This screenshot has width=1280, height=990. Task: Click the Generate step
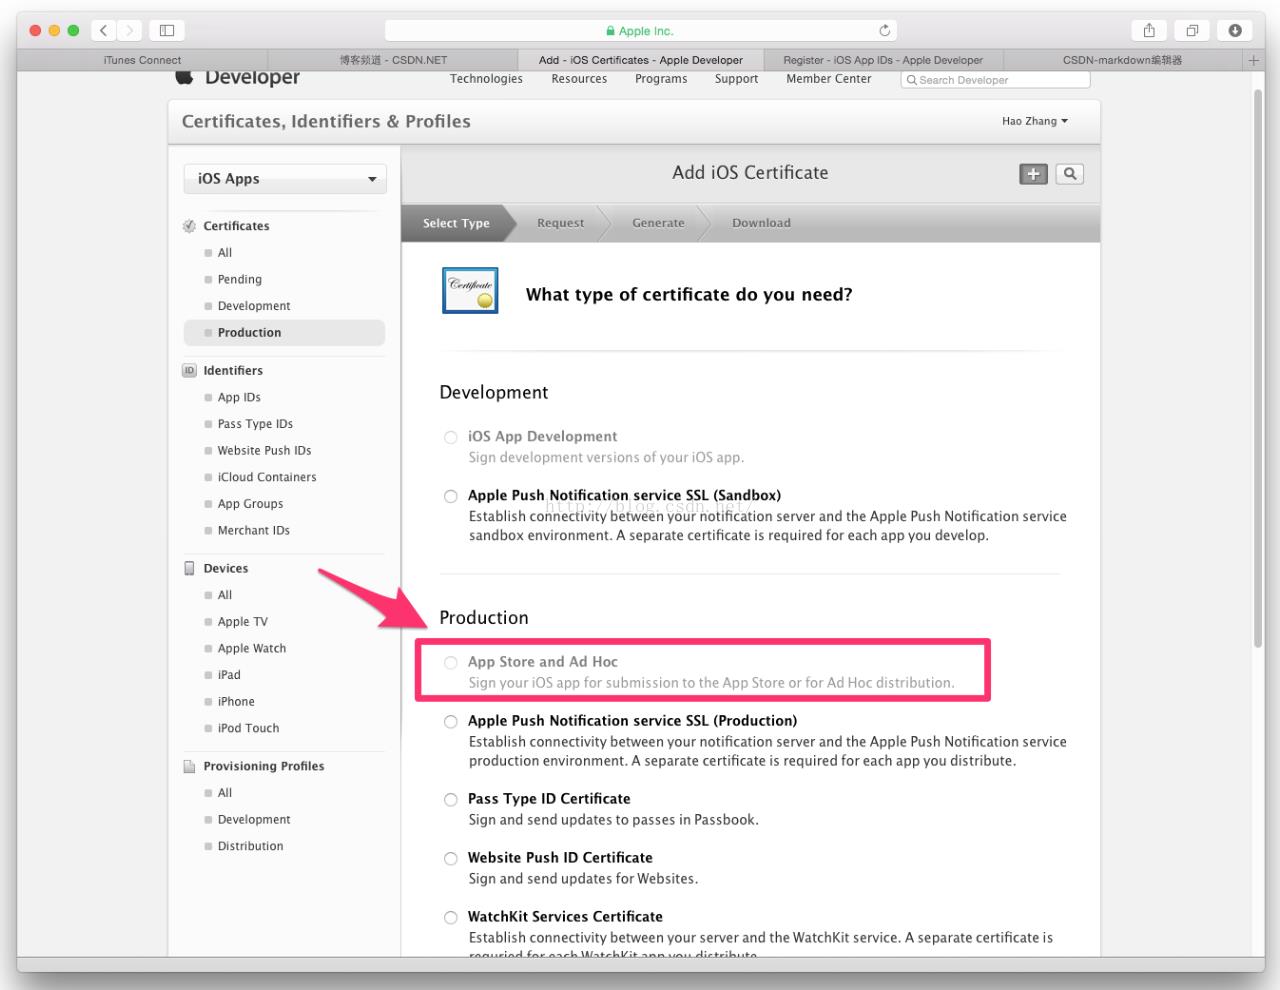[658, 223]
